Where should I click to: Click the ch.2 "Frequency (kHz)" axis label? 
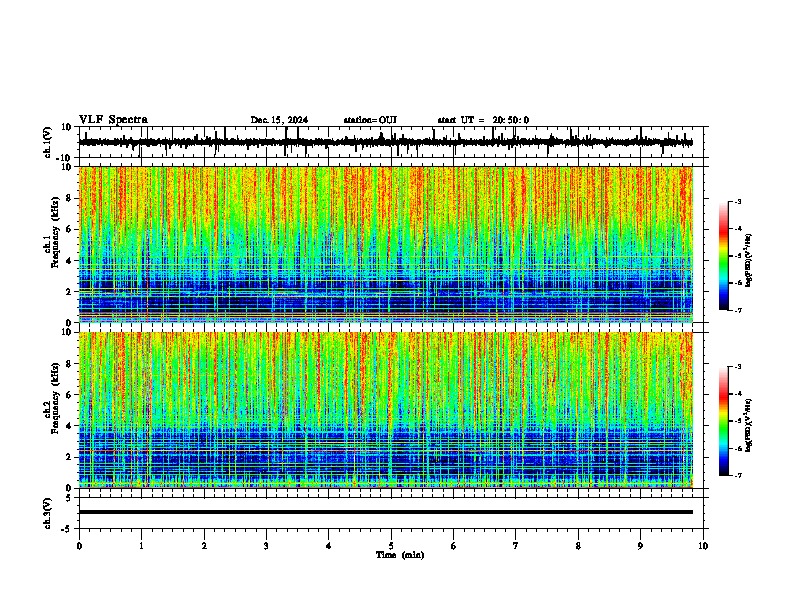[55, 398]
